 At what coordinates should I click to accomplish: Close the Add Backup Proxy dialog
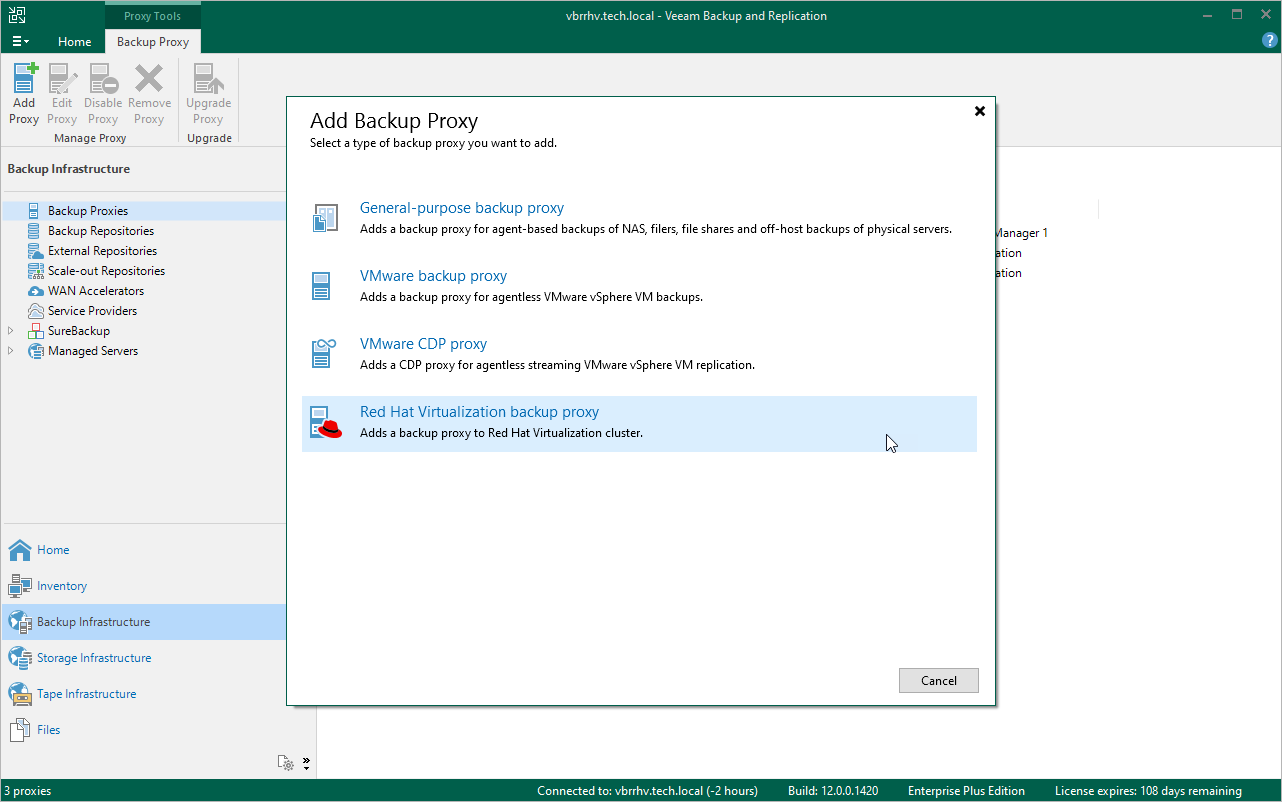click(x=980, y=111)
